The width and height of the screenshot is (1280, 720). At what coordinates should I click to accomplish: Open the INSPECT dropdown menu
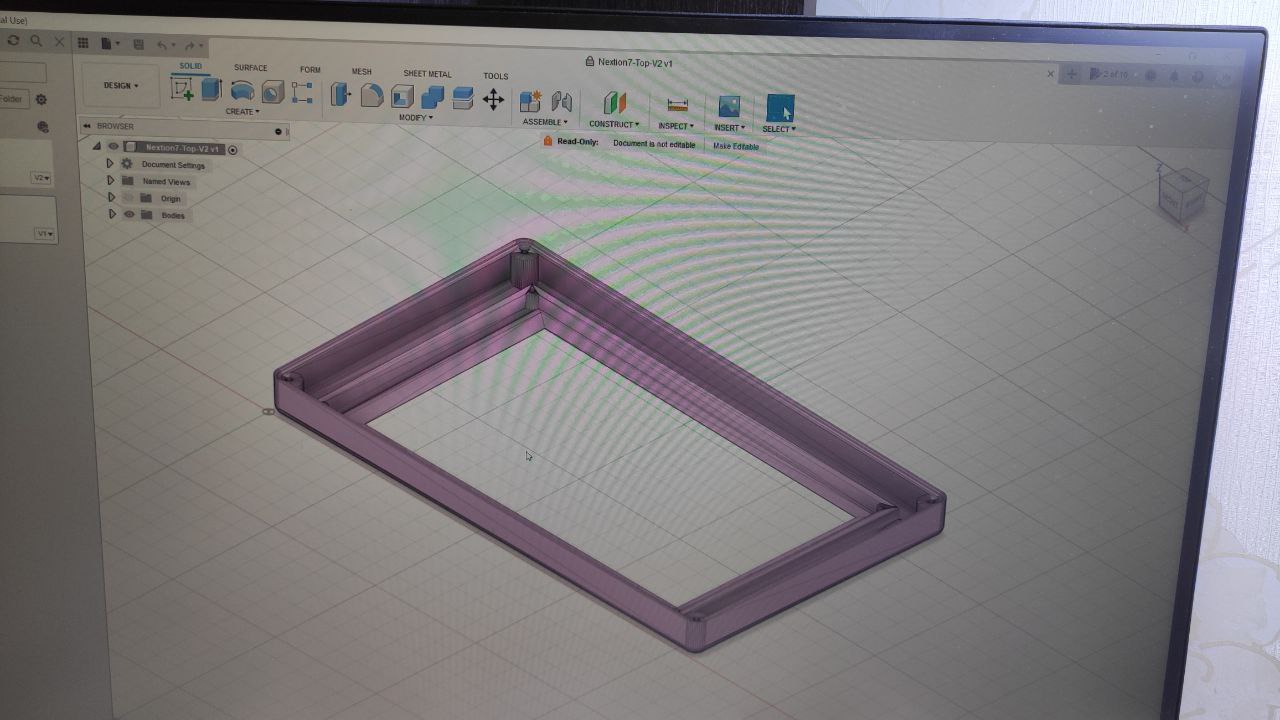676,126
